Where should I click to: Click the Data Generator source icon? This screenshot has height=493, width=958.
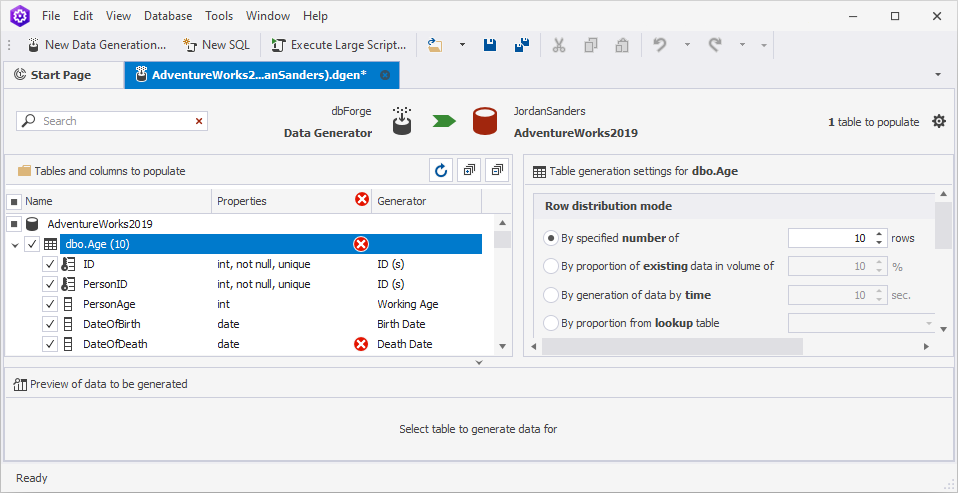coord(401,120)
